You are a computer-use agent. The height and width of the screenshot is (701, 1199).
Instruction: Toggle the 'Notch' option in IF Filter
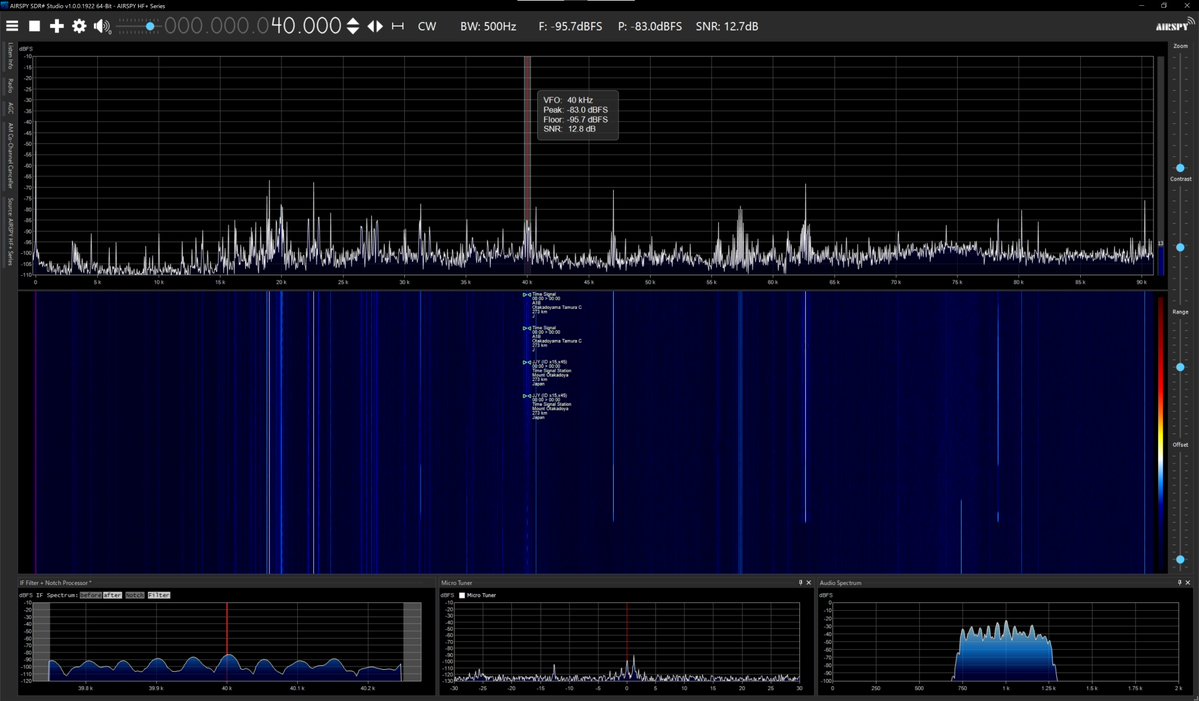point(135,595)
